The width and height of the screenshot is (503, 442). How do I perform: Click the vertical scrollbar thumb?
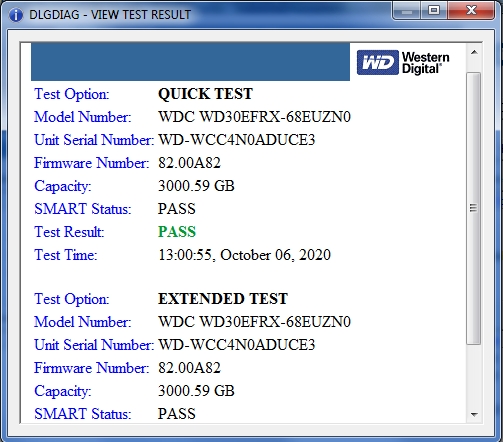pos(474,208)
